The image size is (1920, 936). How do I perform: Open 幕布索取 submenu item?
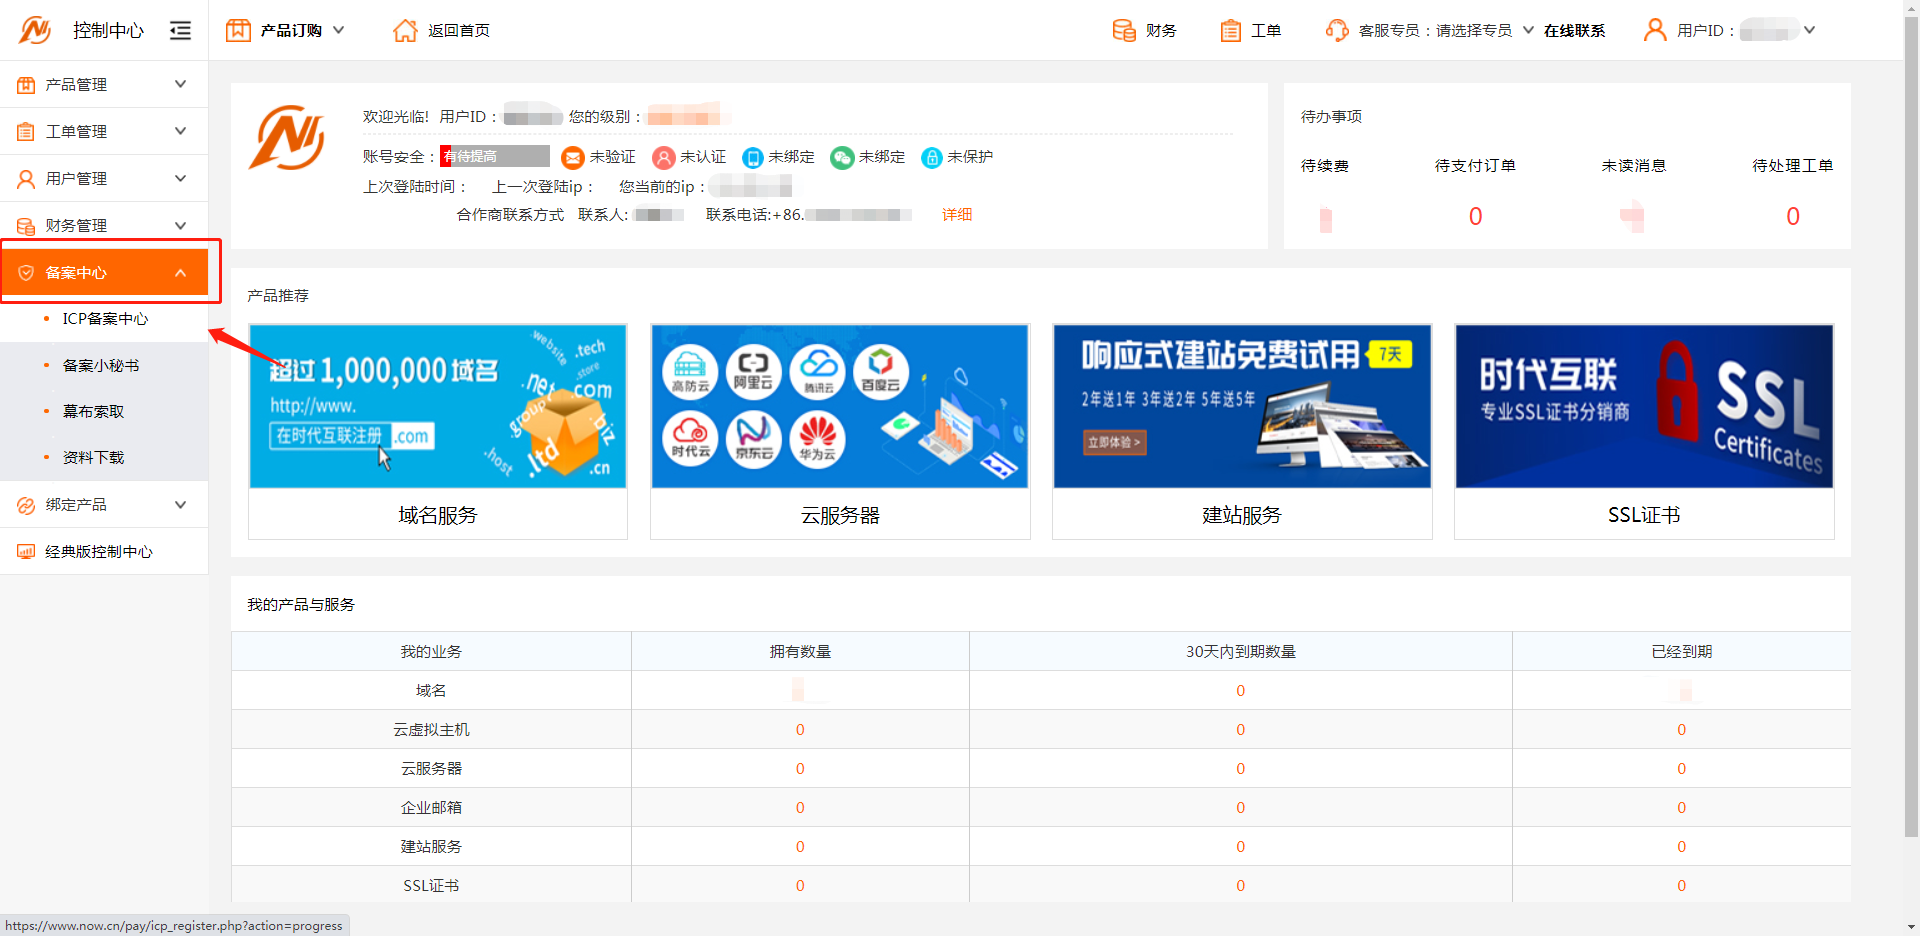(94, 412)
